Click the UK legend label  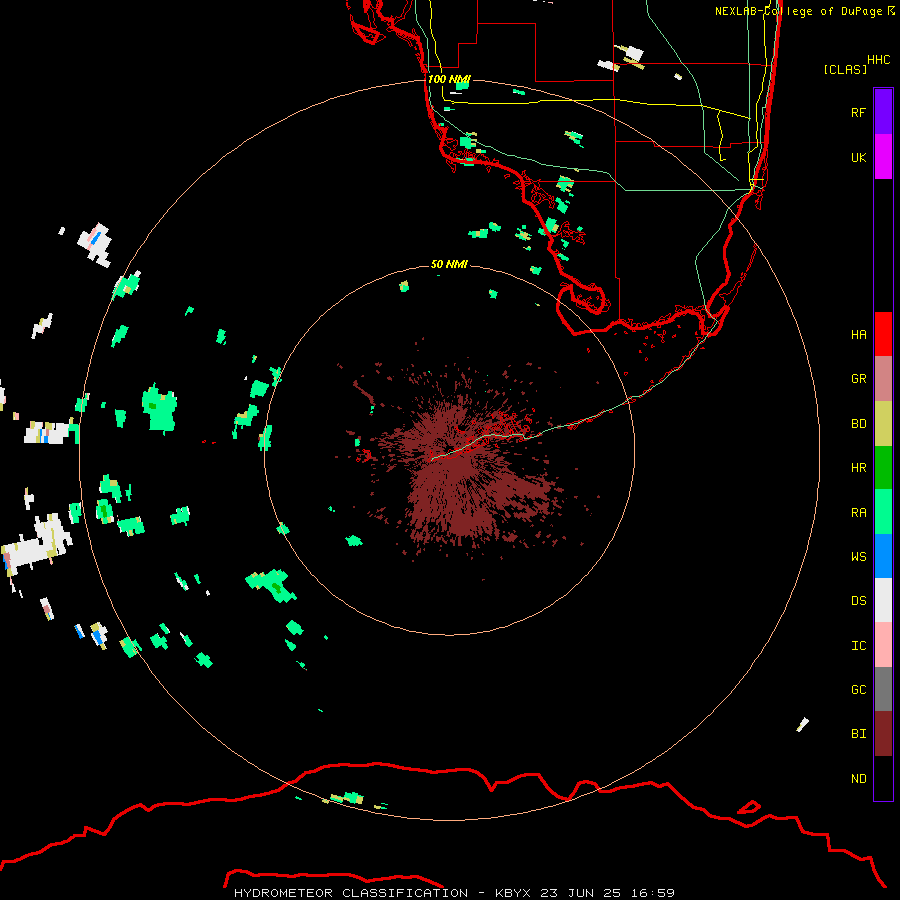858,157
